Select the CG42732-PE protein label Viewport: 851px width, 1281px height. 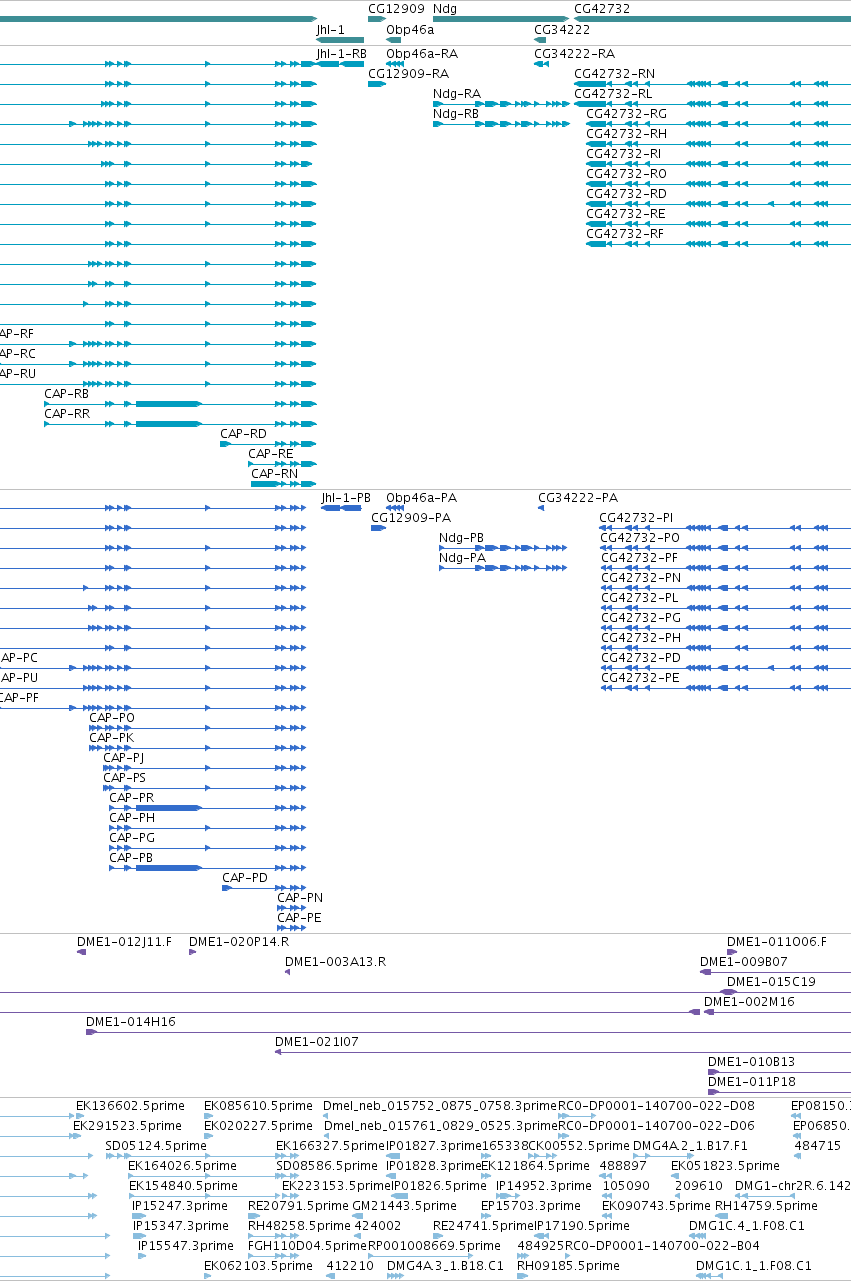(639, 677)
